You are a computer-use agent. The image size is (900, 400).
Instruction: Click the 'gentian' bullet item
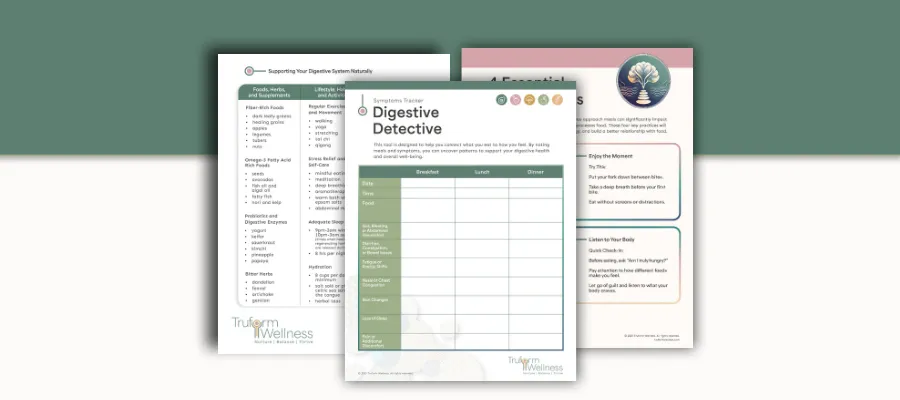point(261,300)
